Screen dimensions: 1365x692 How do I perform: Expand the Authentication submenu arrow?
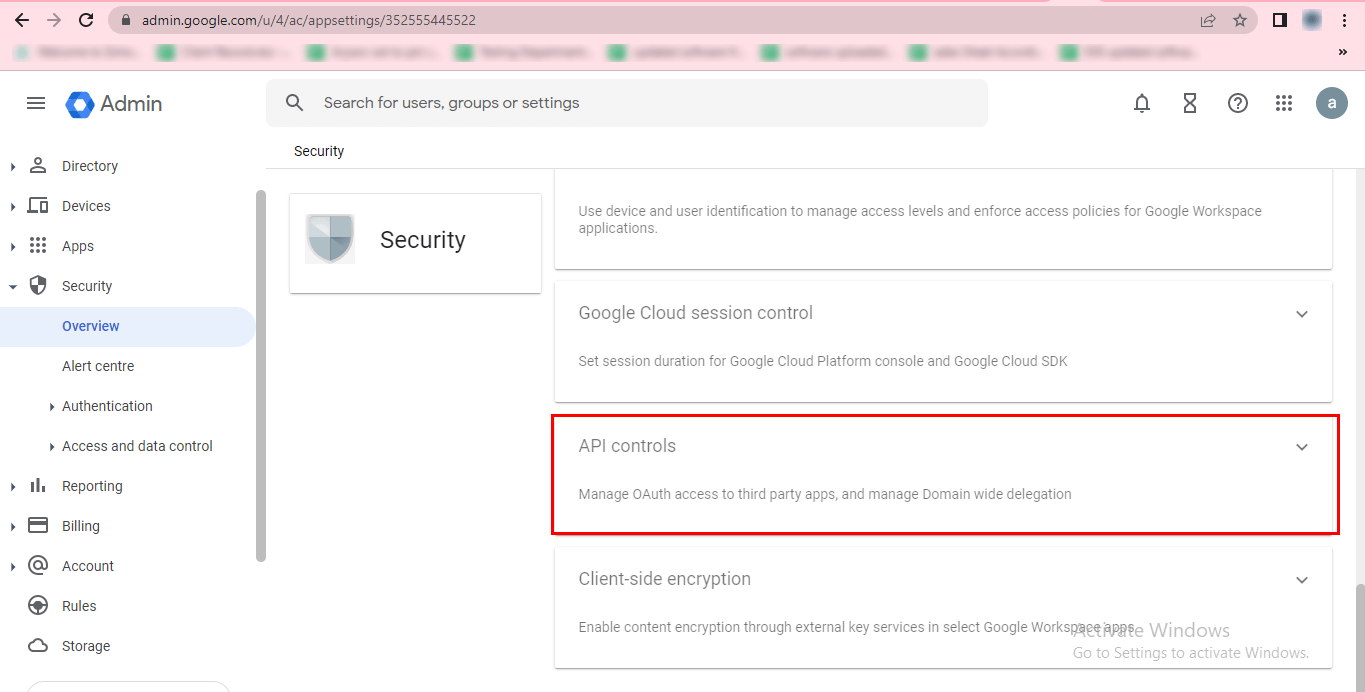[x=52, y=407]
